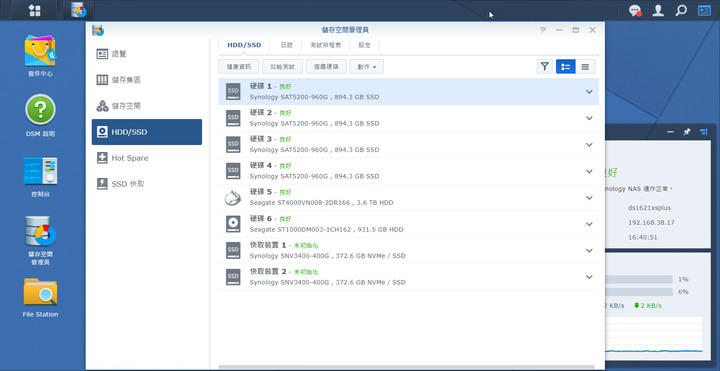Click the 6% usage bar in widget

(639, 292)
